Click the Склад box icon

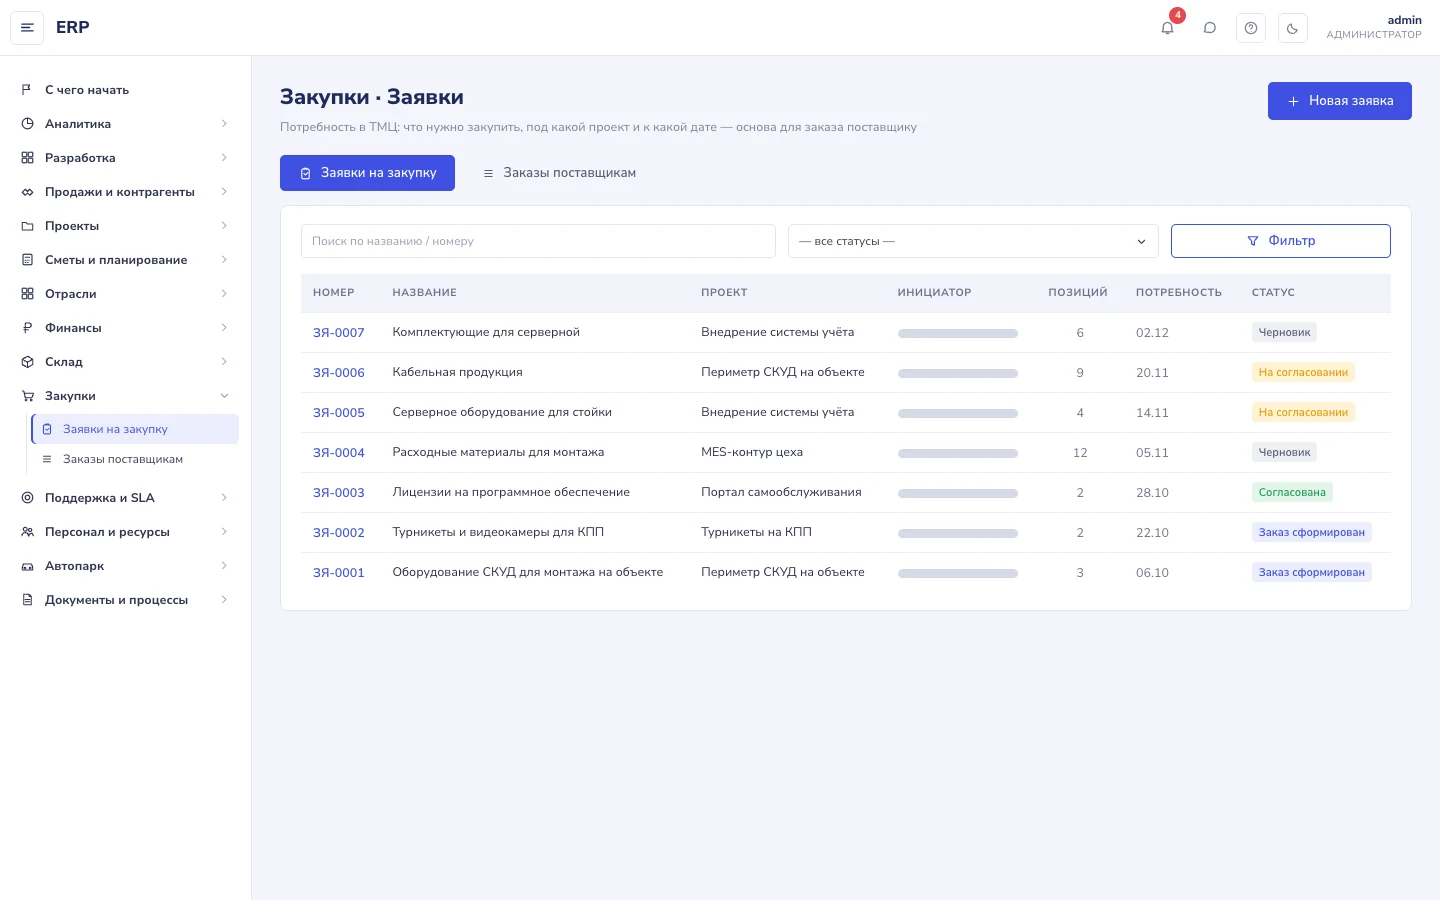(x=27, y=362)
